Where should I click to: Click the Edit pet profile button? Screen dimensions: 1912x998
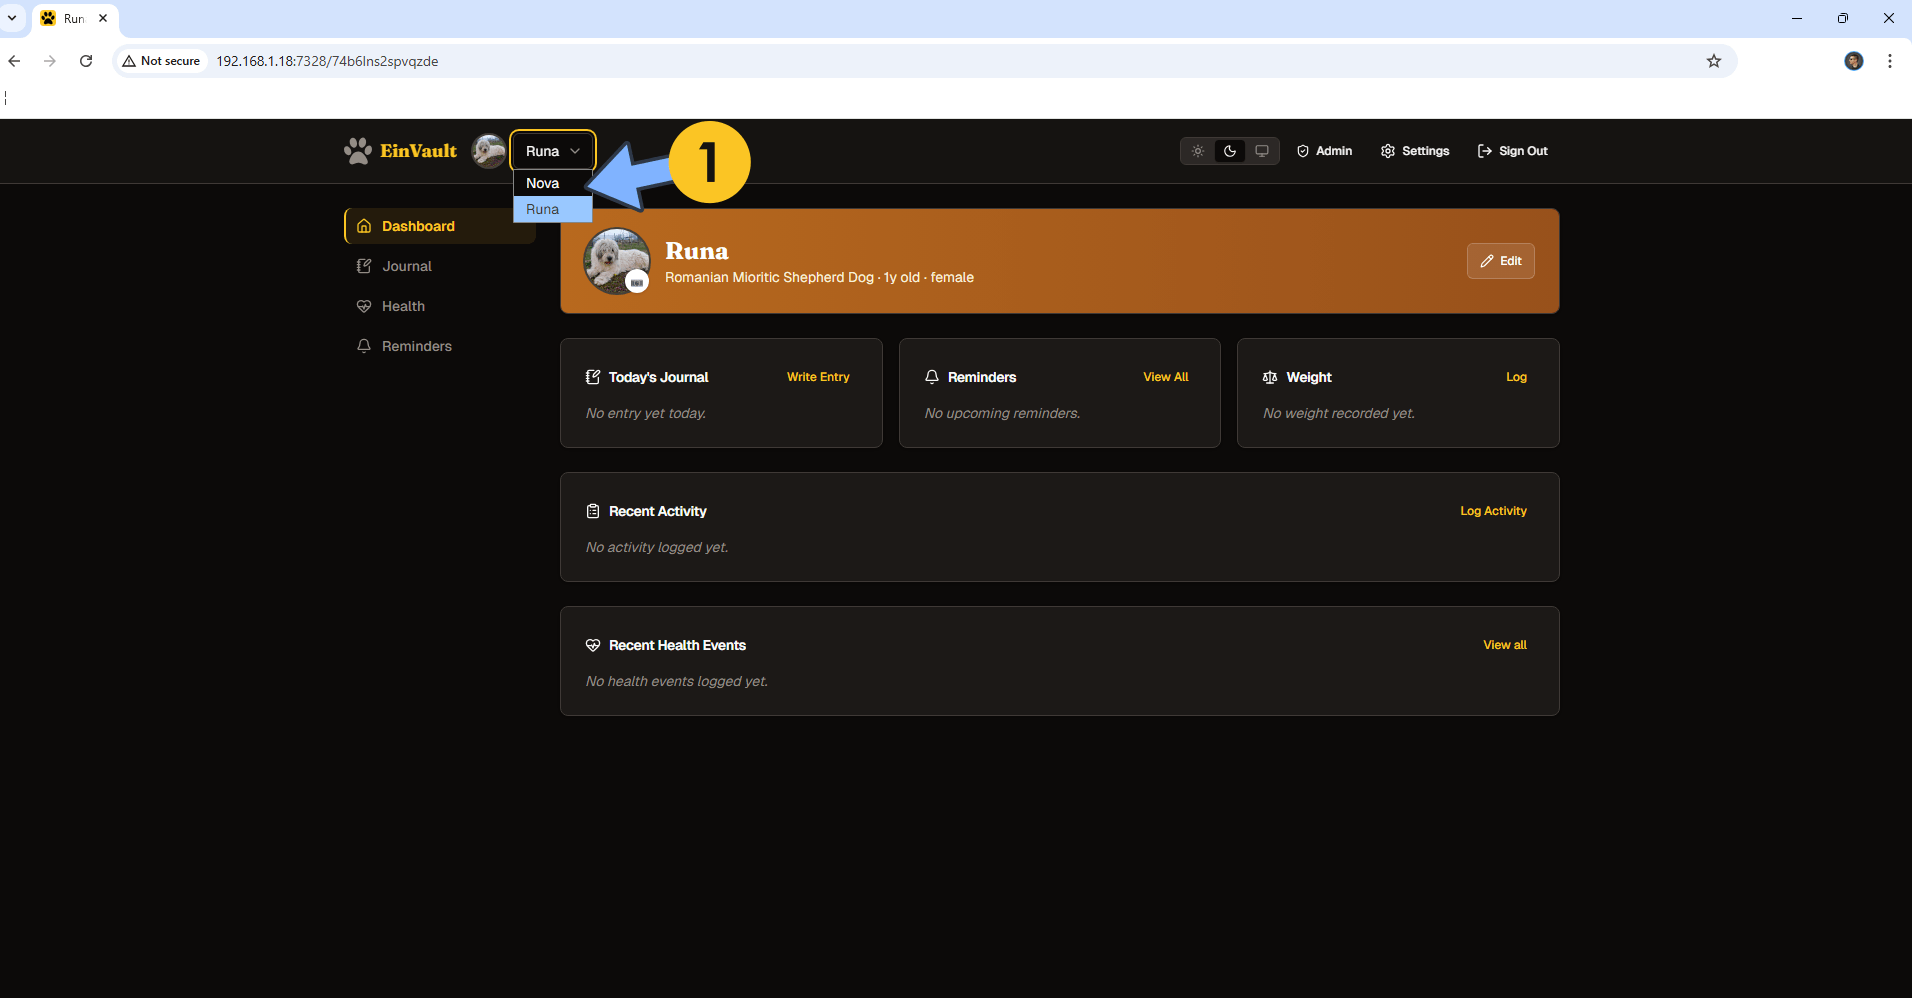pos(1500,261)
